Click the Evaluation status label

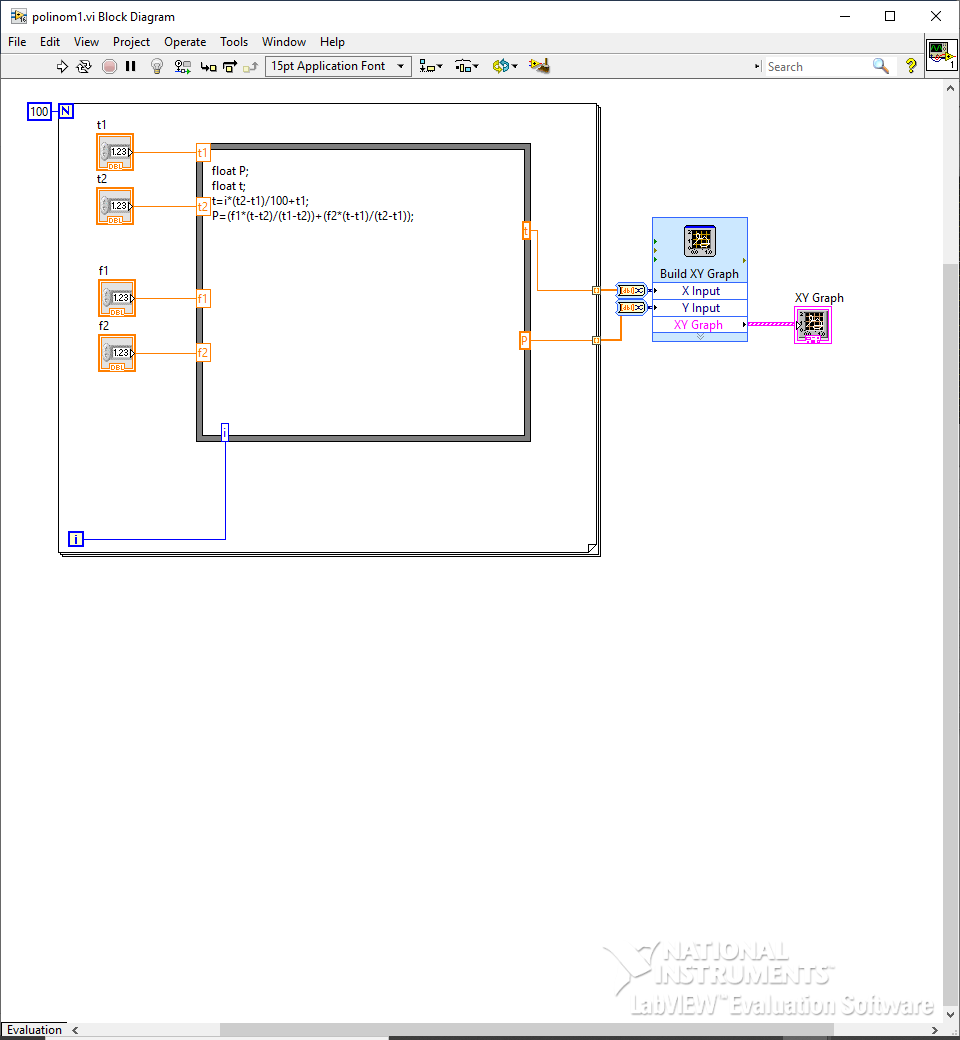pyautogui.click(x=34, y=1030)
